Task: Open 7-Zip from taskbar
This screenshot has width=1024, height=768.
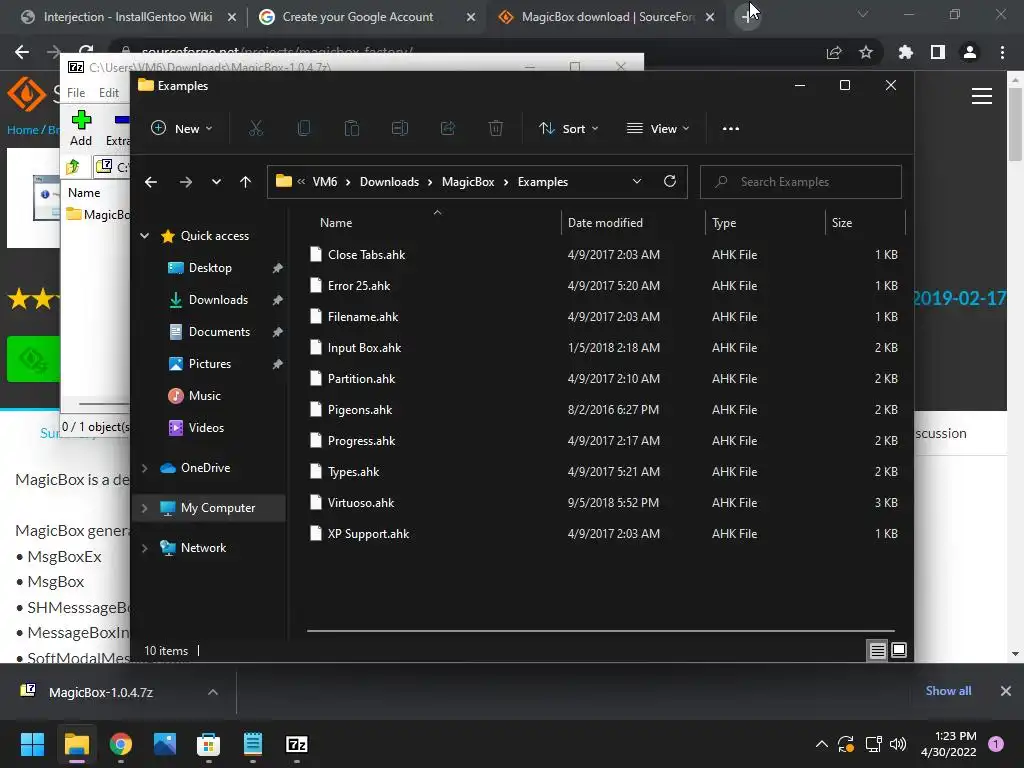Action: point(296,744)
